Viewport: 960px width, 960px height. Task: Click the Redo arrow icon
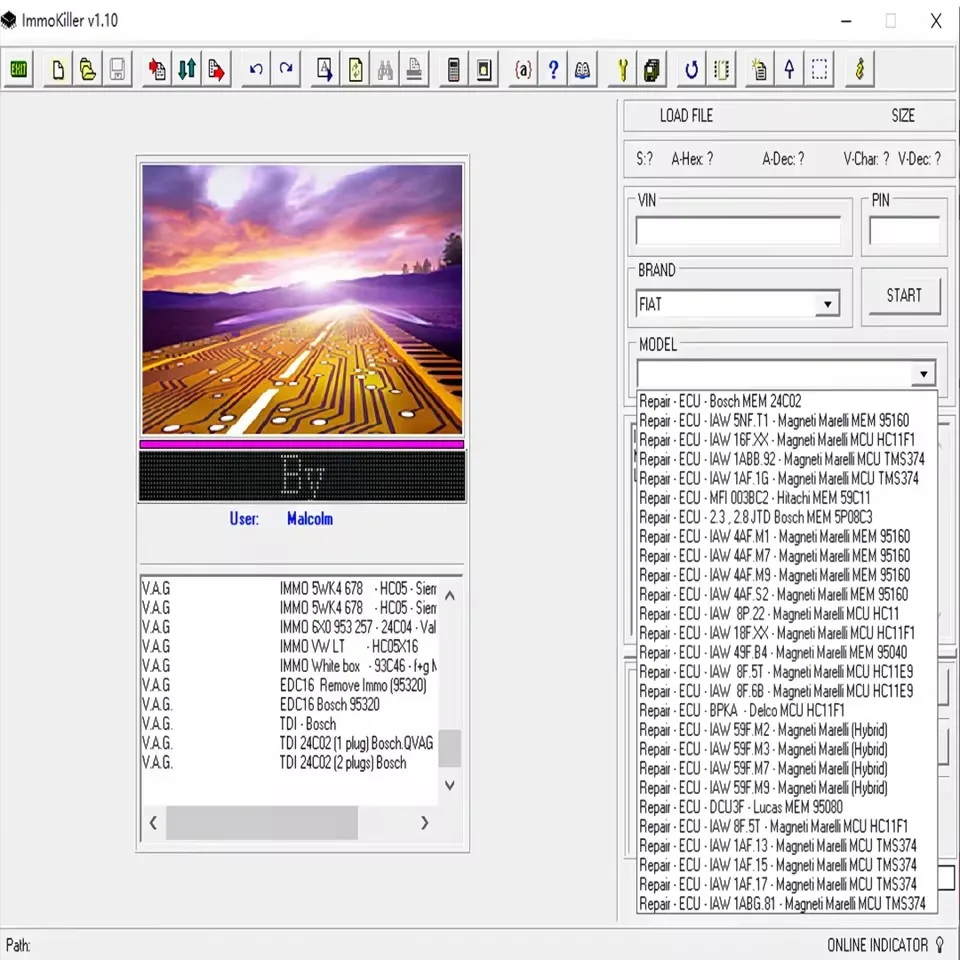point(286,69)
